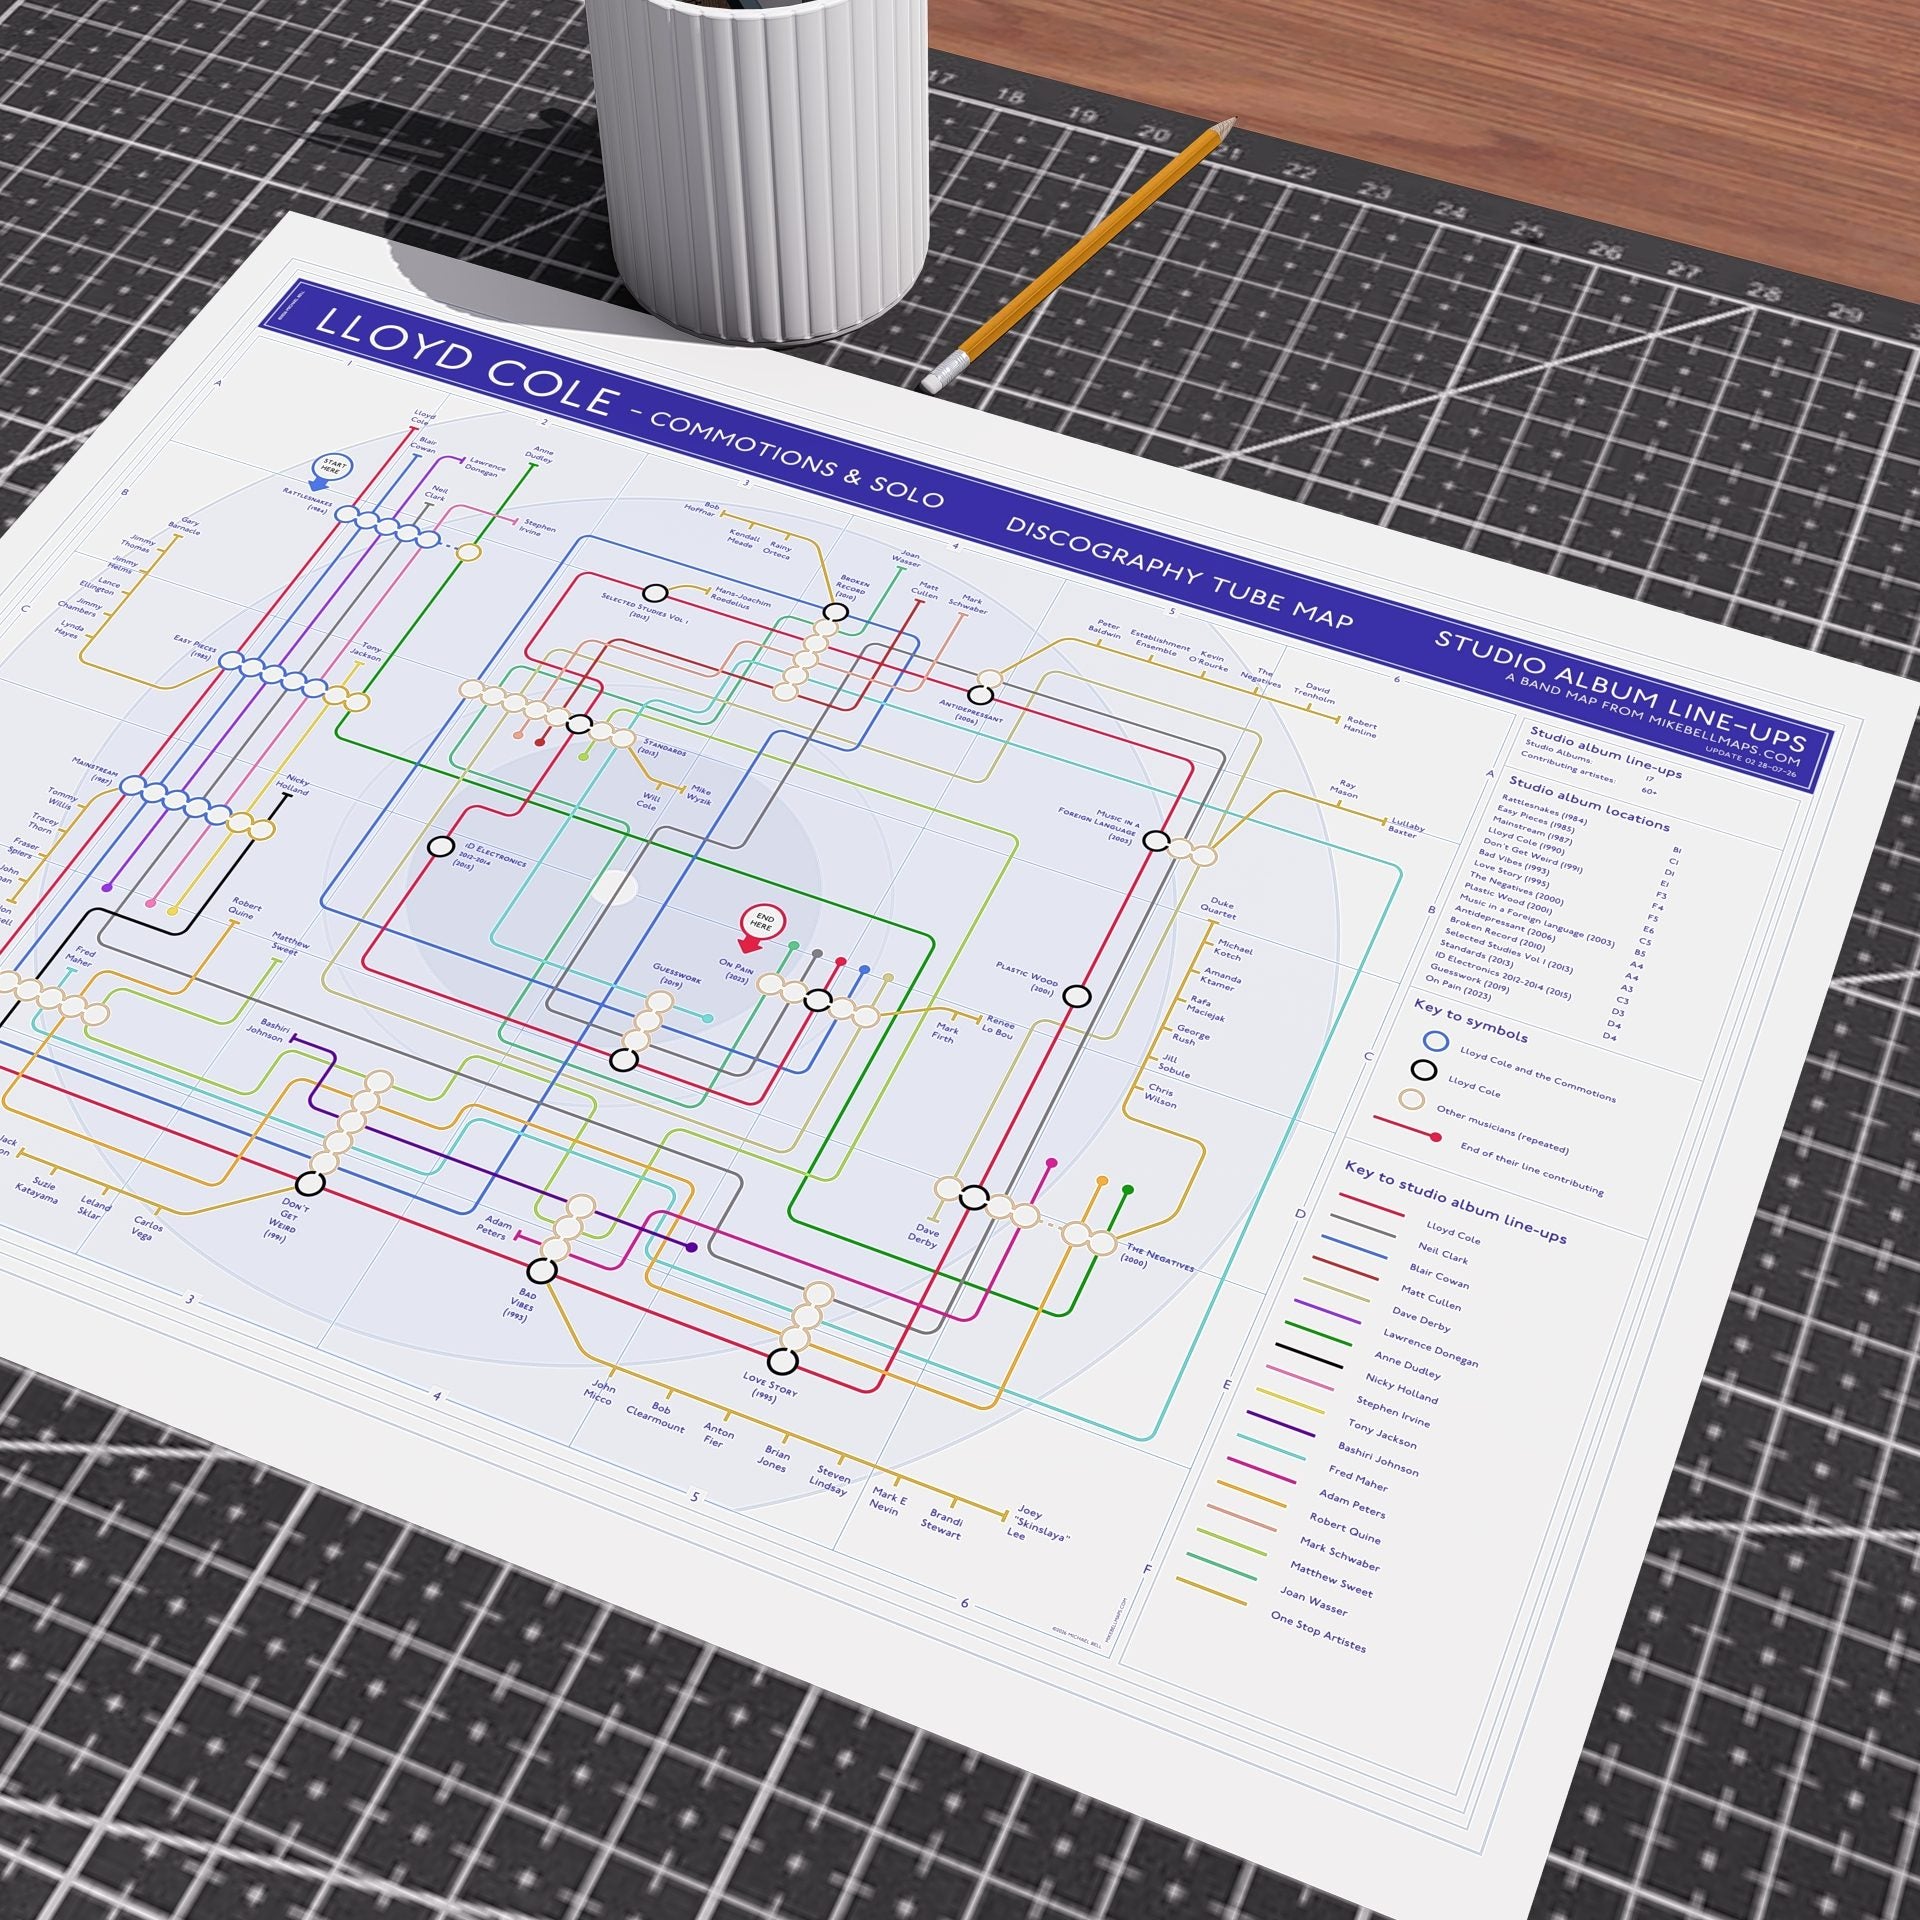Click the name "Chris Wilson"
This screenshot has height=1920, width=1920.
point(1161,1096)
